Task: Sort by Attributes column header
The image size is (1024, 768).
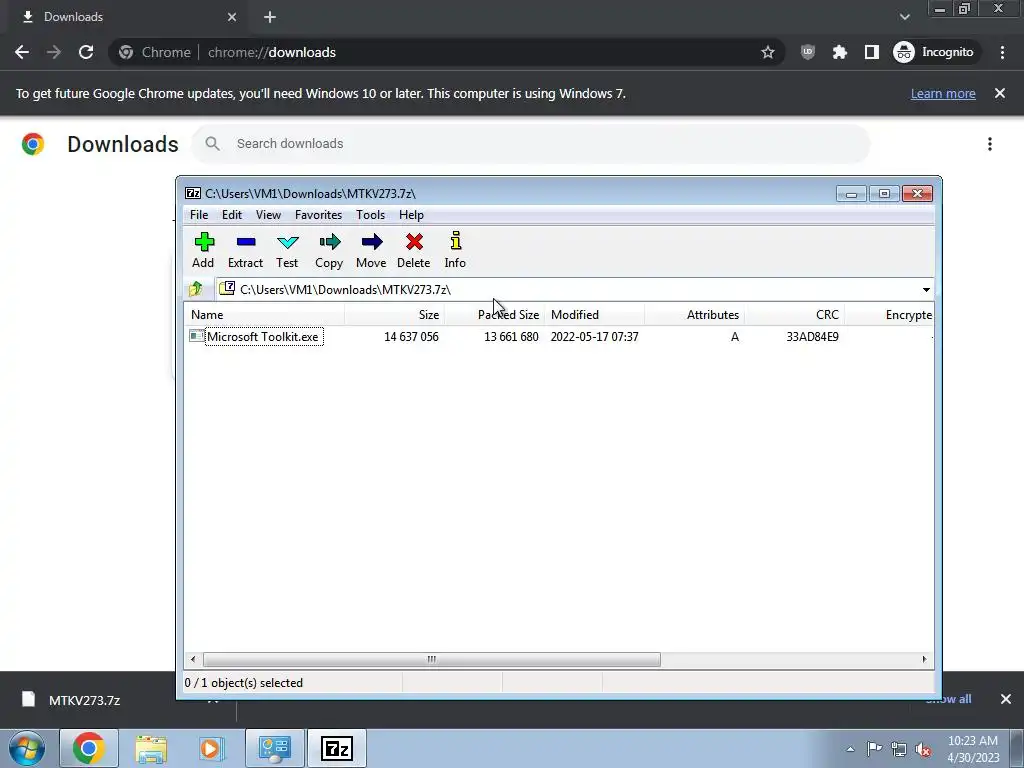Action: coord(694,315)
